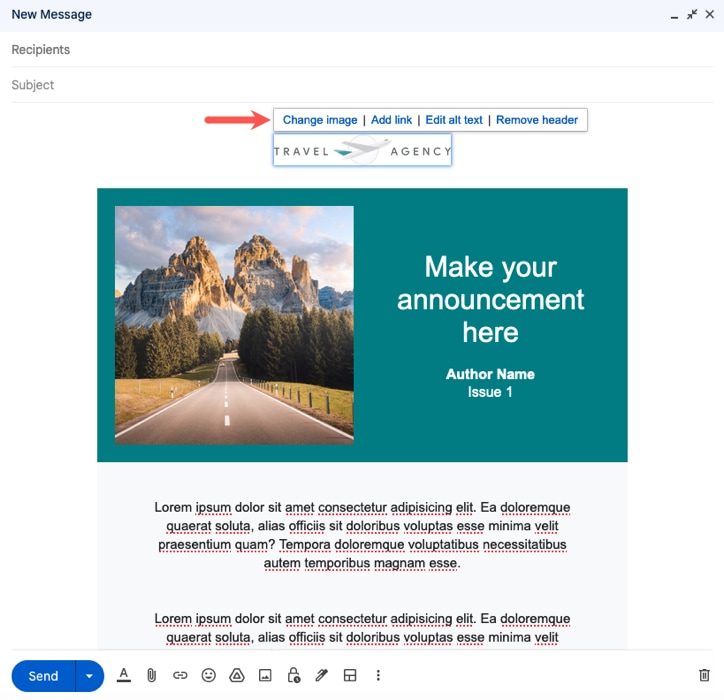The height and width of the screenshot is (700, 724).
Task: Click the insert link icon in toolbar
Action: (180, 676)
